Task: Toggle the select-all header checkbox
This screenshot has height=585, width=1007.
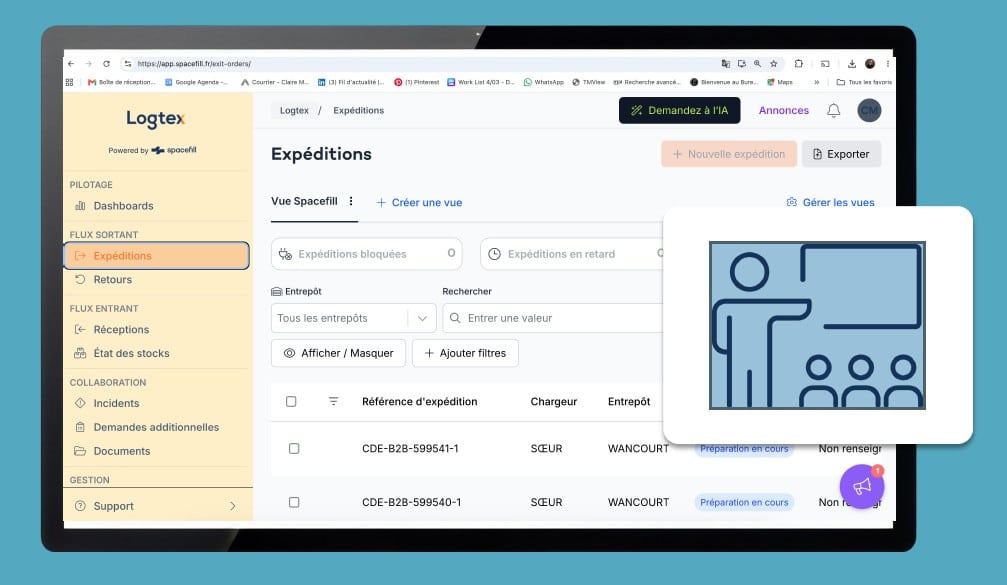Action: click(x=291, y=401)
